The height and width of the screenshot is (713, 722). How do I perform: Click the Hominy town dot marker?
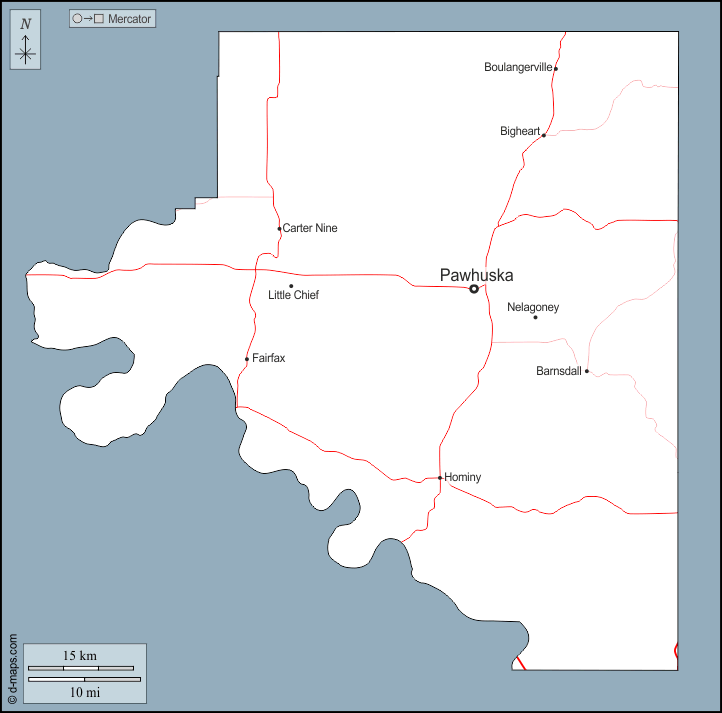pos(440,478)
